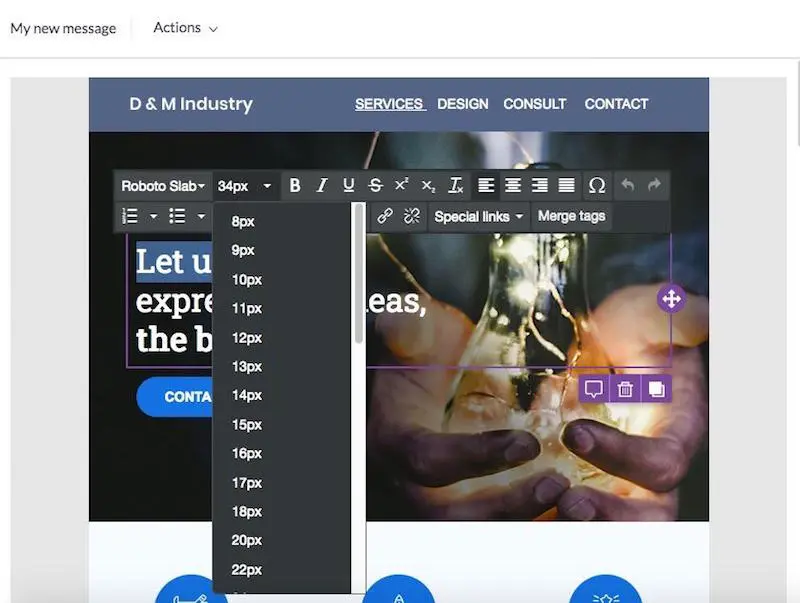Viewport: 800px width, 603px height.
Task: Toggle bold formatting
Action: [x=295, y=185]
